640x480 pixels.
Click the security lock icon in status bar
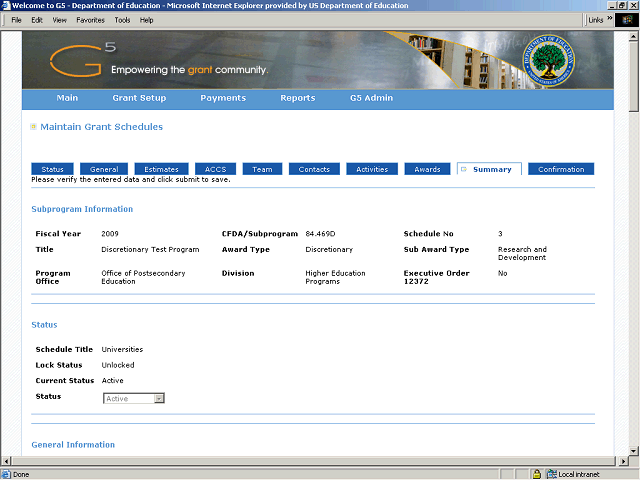pyautogui.click(x=537, y=474)
